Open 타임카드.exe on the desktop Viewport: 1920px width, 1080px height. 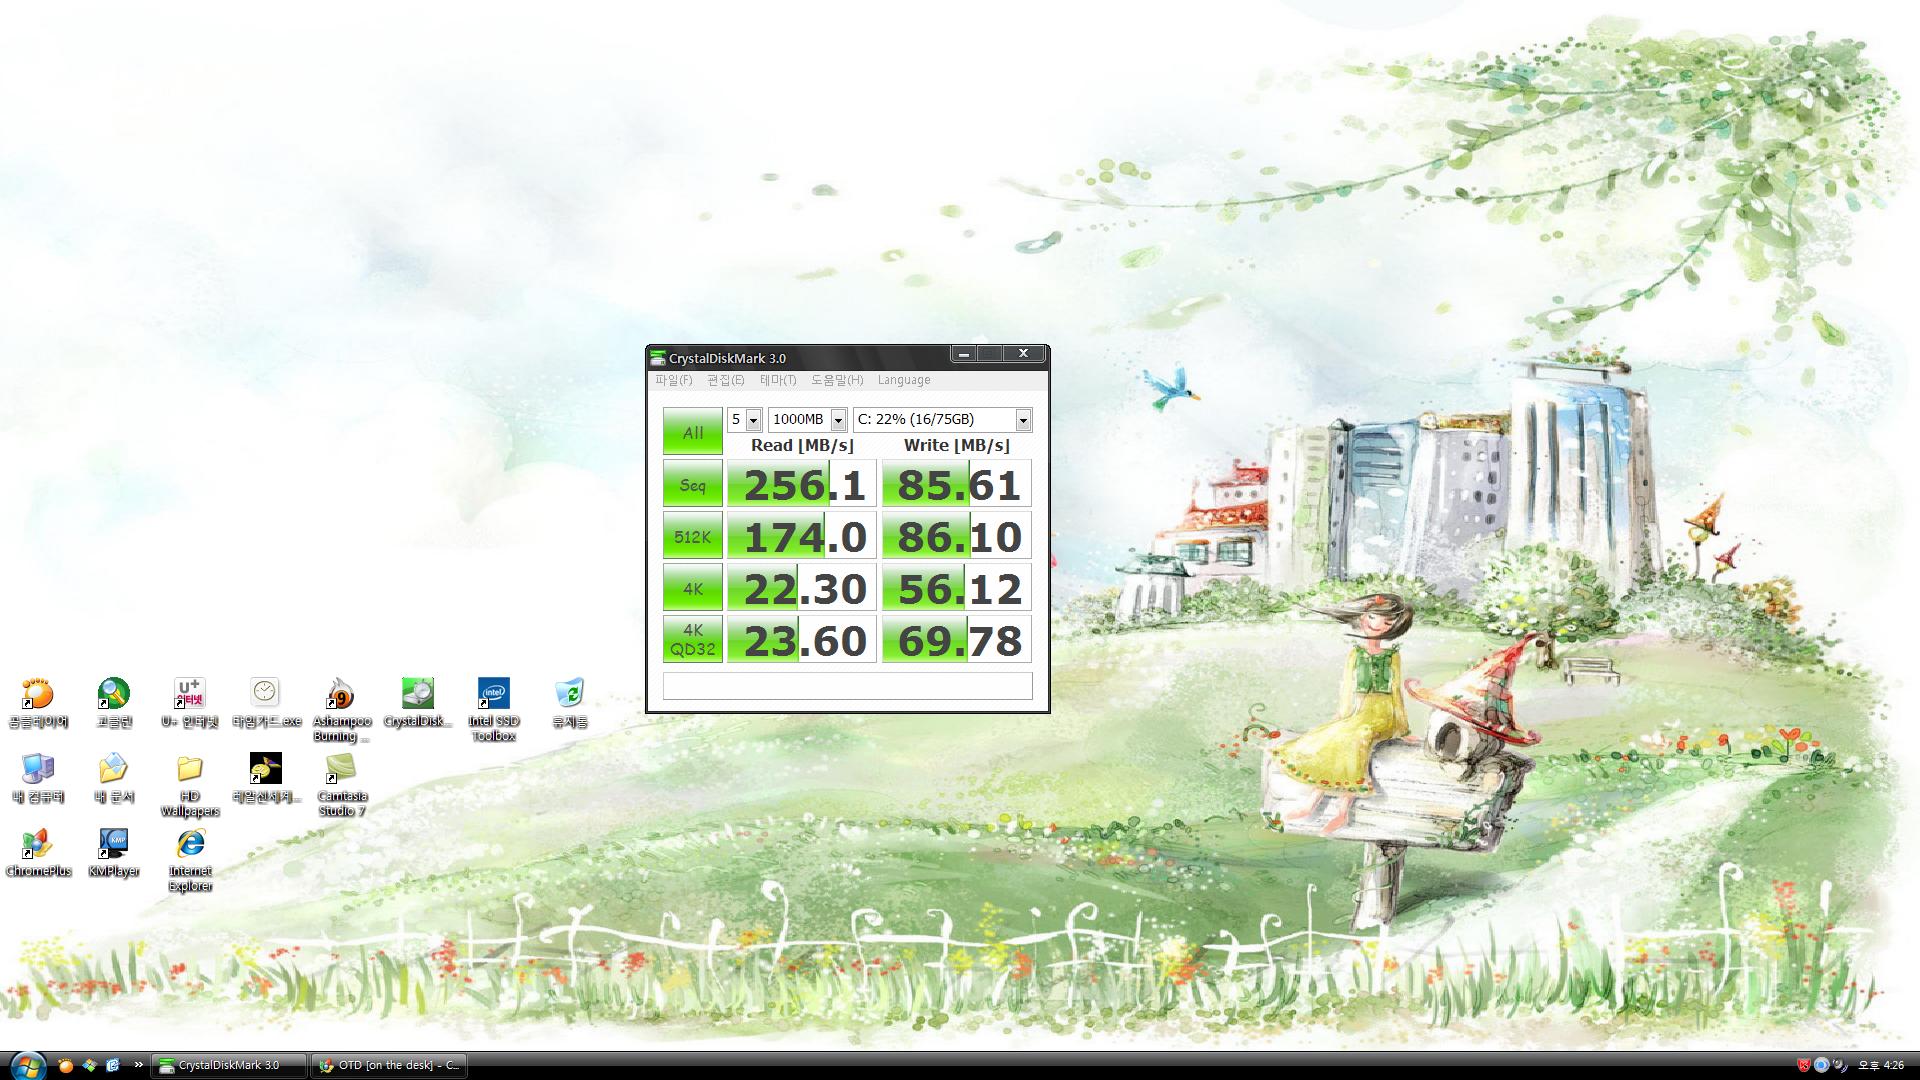click(266, 702)
